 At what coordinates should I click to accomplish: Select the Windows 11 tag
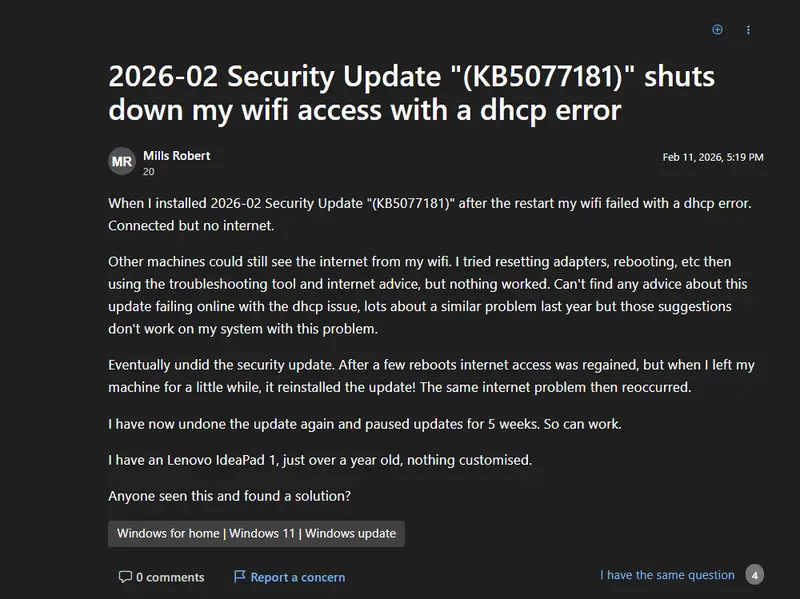(263, 533)
